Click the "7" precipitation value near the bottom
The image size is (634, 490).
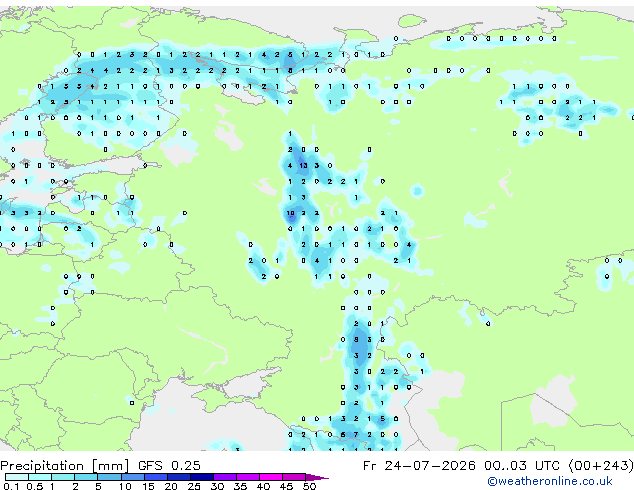click(x=356, y=435)
